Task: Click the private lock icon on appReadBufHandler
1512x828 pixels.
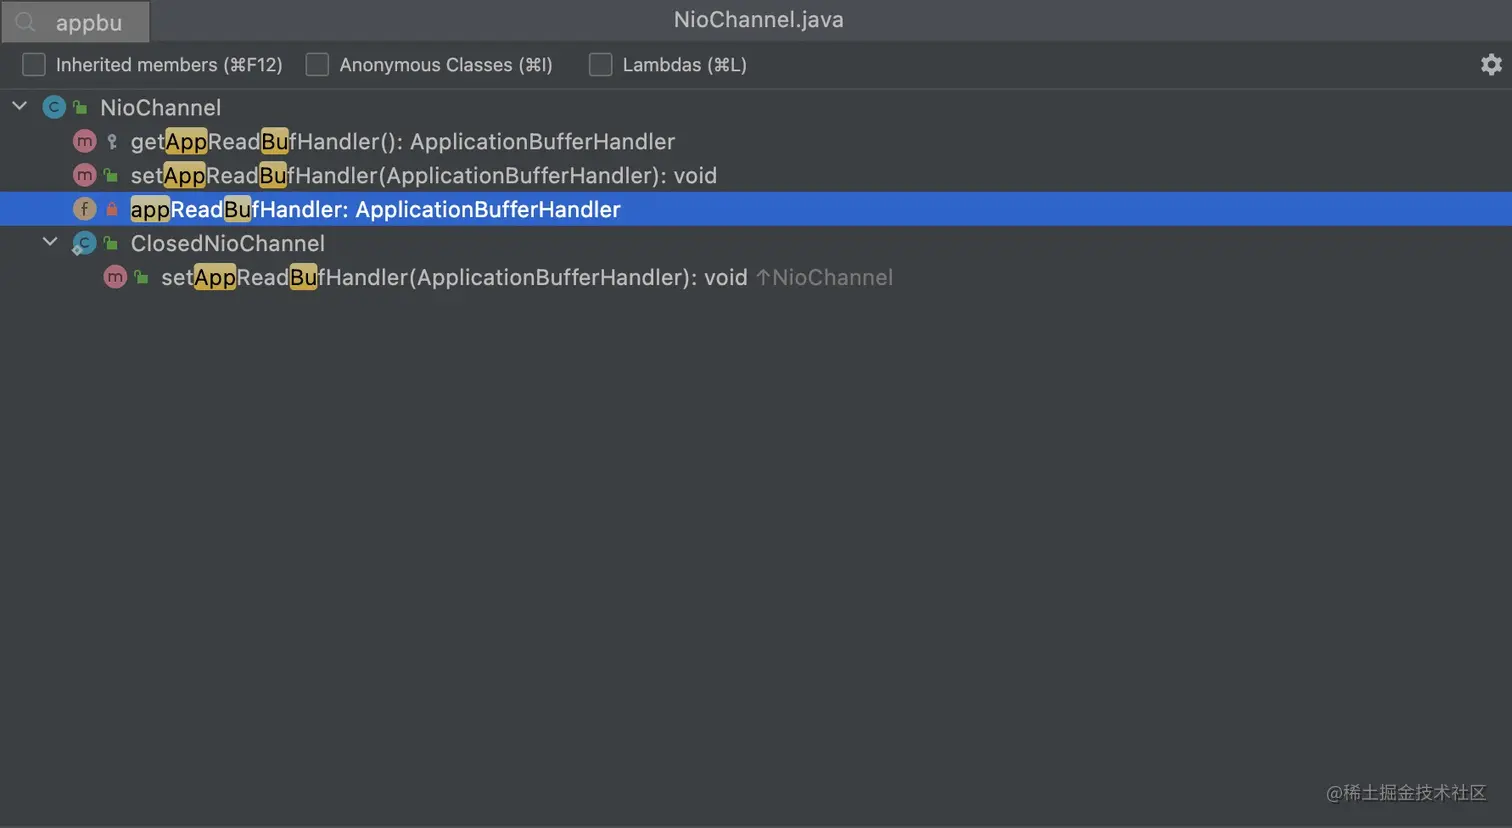Action: 112,209
